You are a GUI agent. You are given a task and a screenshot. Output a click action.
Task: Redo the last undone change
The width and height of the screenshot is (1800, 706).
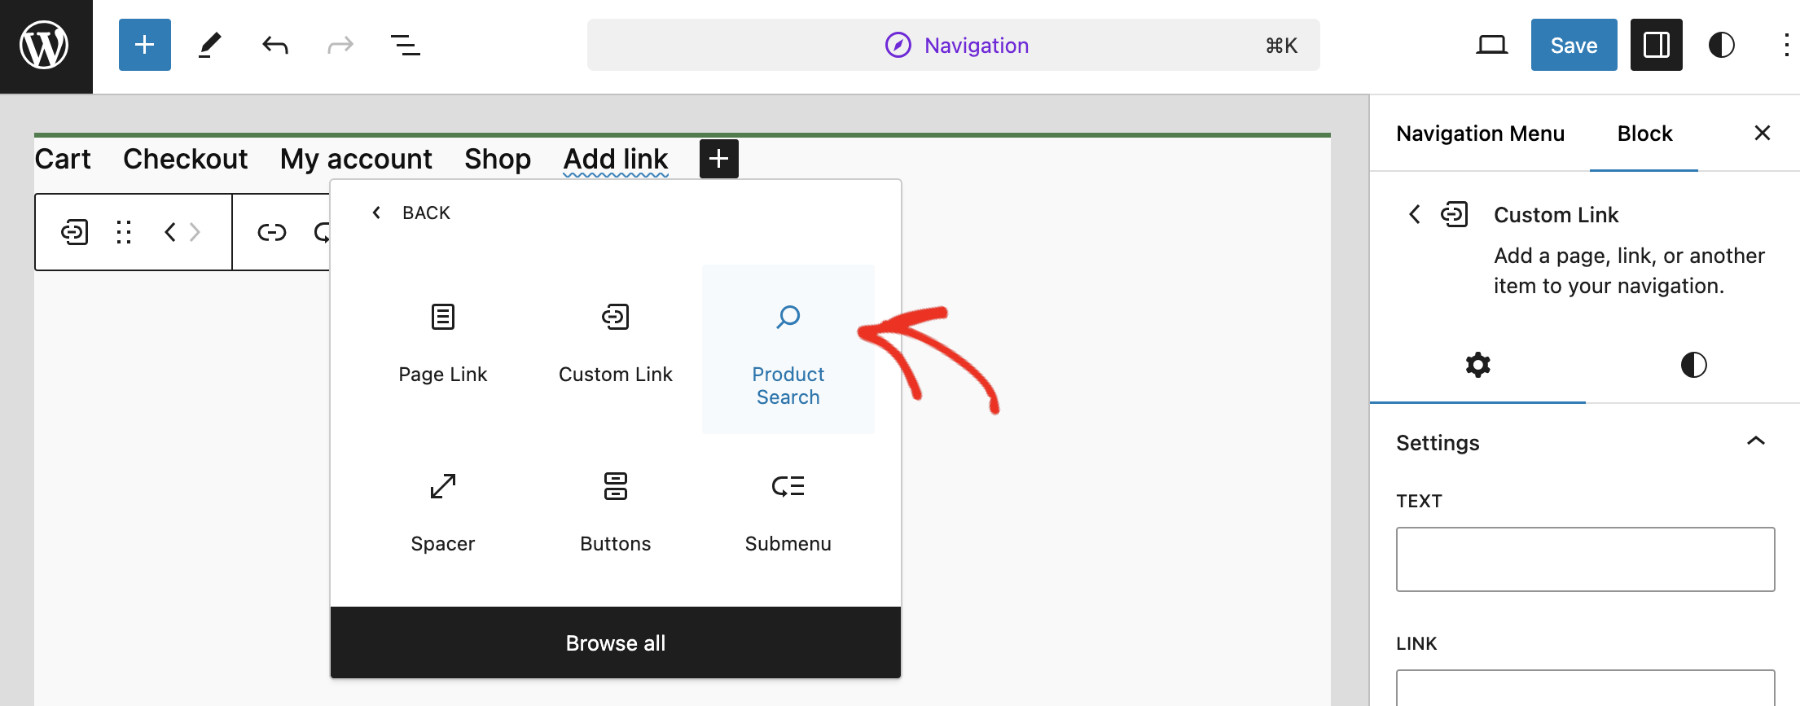[341, 45]
